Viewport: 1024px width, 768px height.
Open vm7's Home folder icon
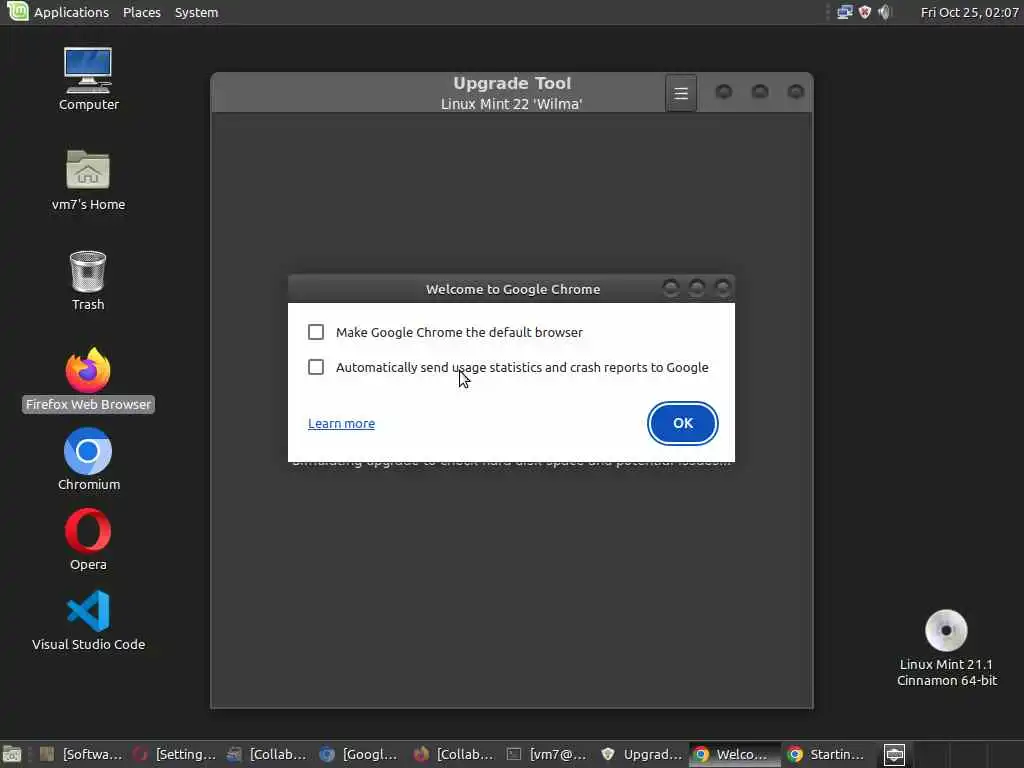point(88,169)
